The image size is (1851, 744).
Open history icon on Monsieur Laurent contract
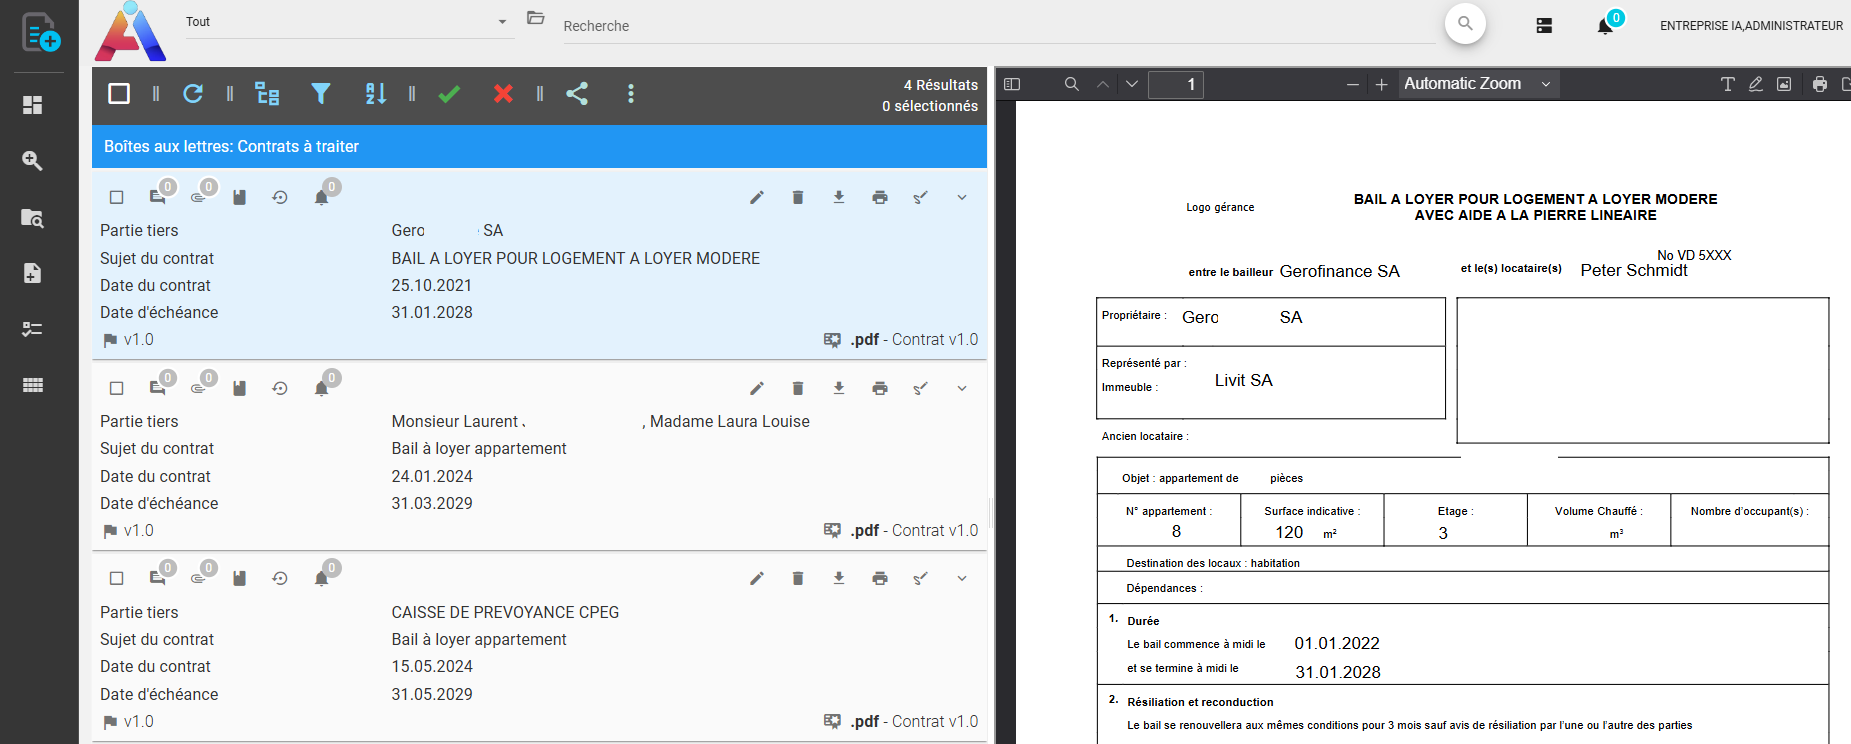click(x=280, y=389)
